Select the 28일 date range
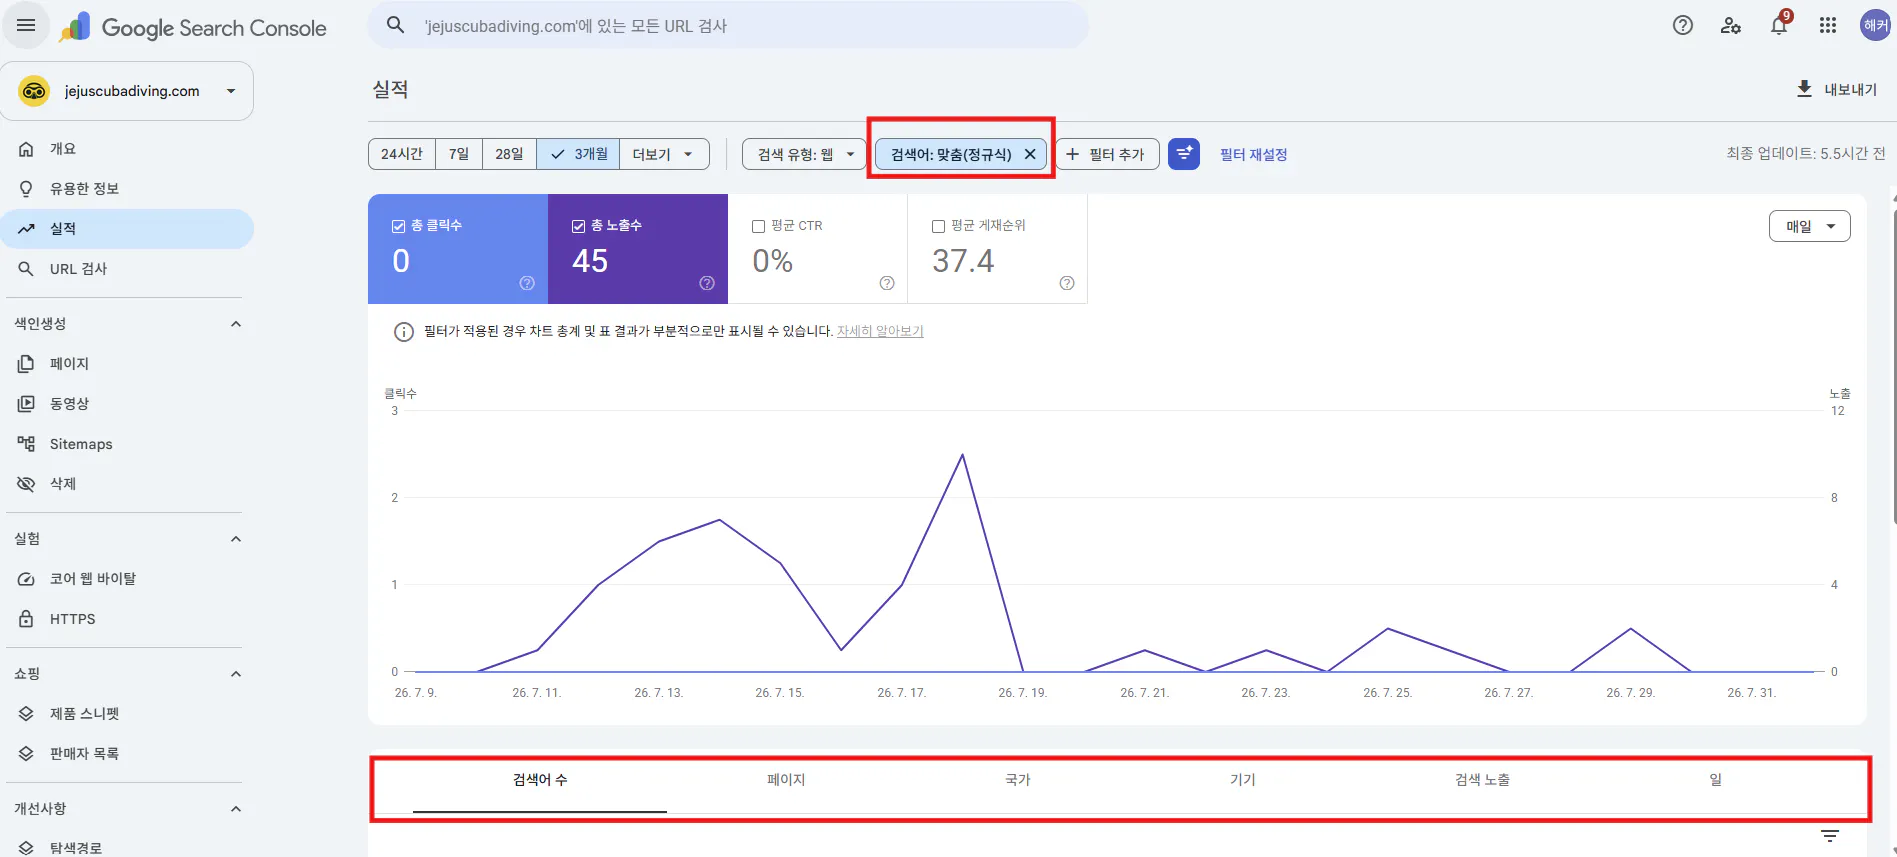This screenshot has height=857, width=1897. pos(510,154)
